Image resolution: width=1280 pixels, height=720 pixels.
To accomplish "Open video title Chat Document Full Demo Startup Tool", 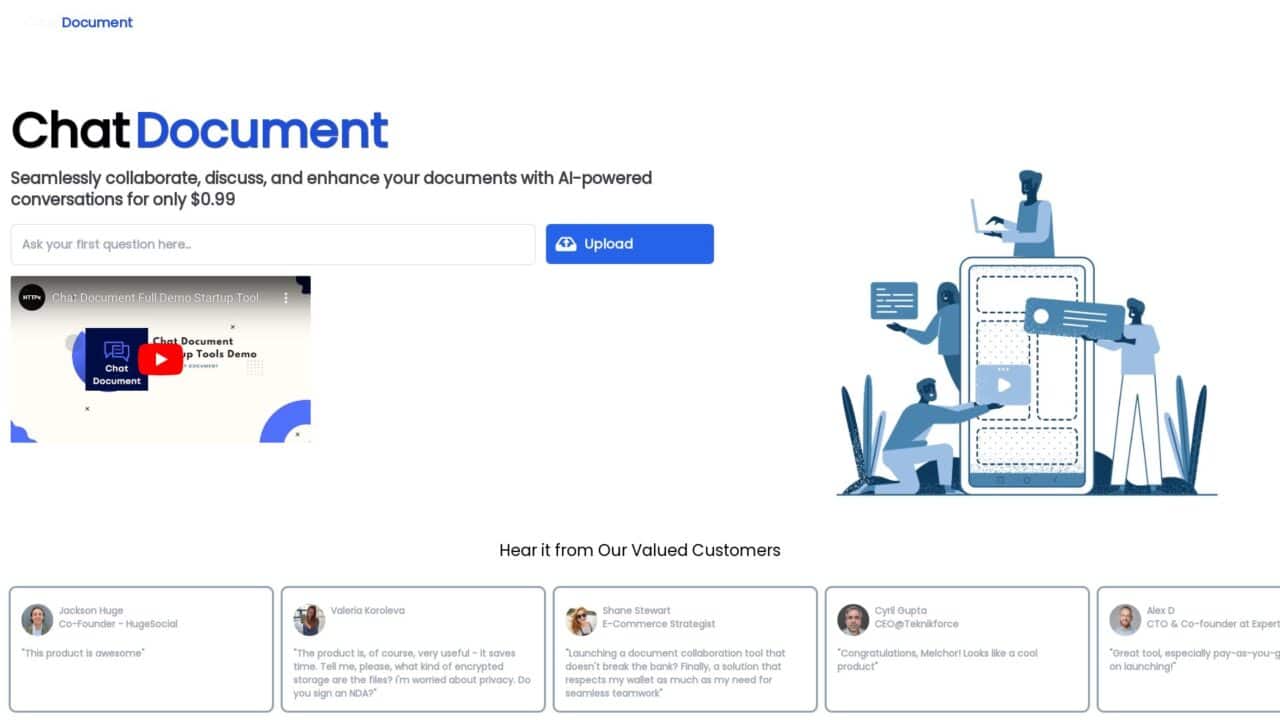I will (154, 297).
